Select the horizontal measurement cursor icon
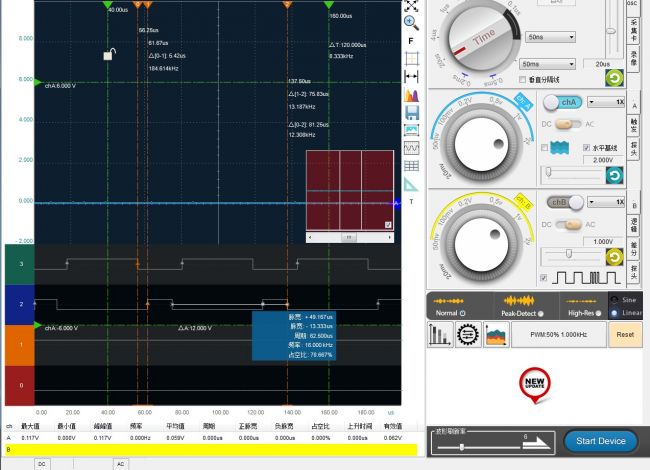 coord(411,76)
